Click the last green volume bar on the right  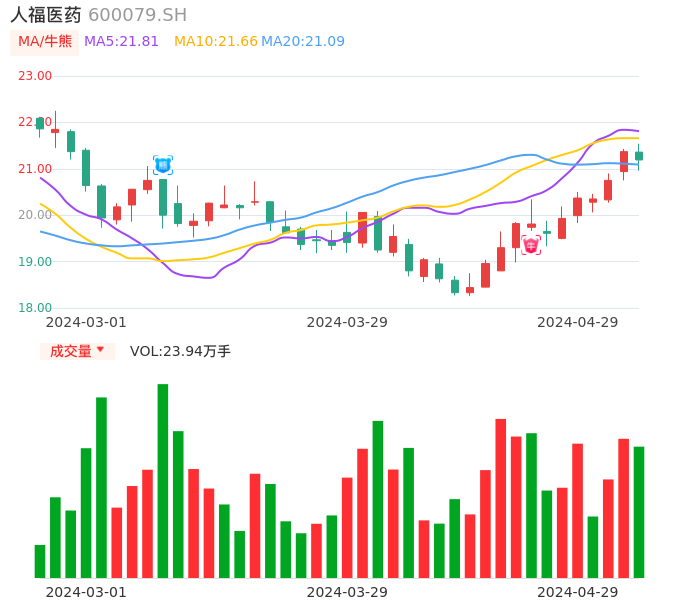pos(639,512)
